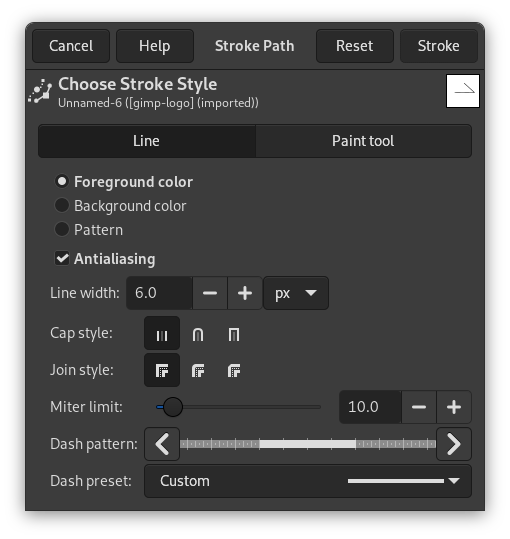Choose the miter join style icon
Screen dimensions: 510x539
coord(162,370)
